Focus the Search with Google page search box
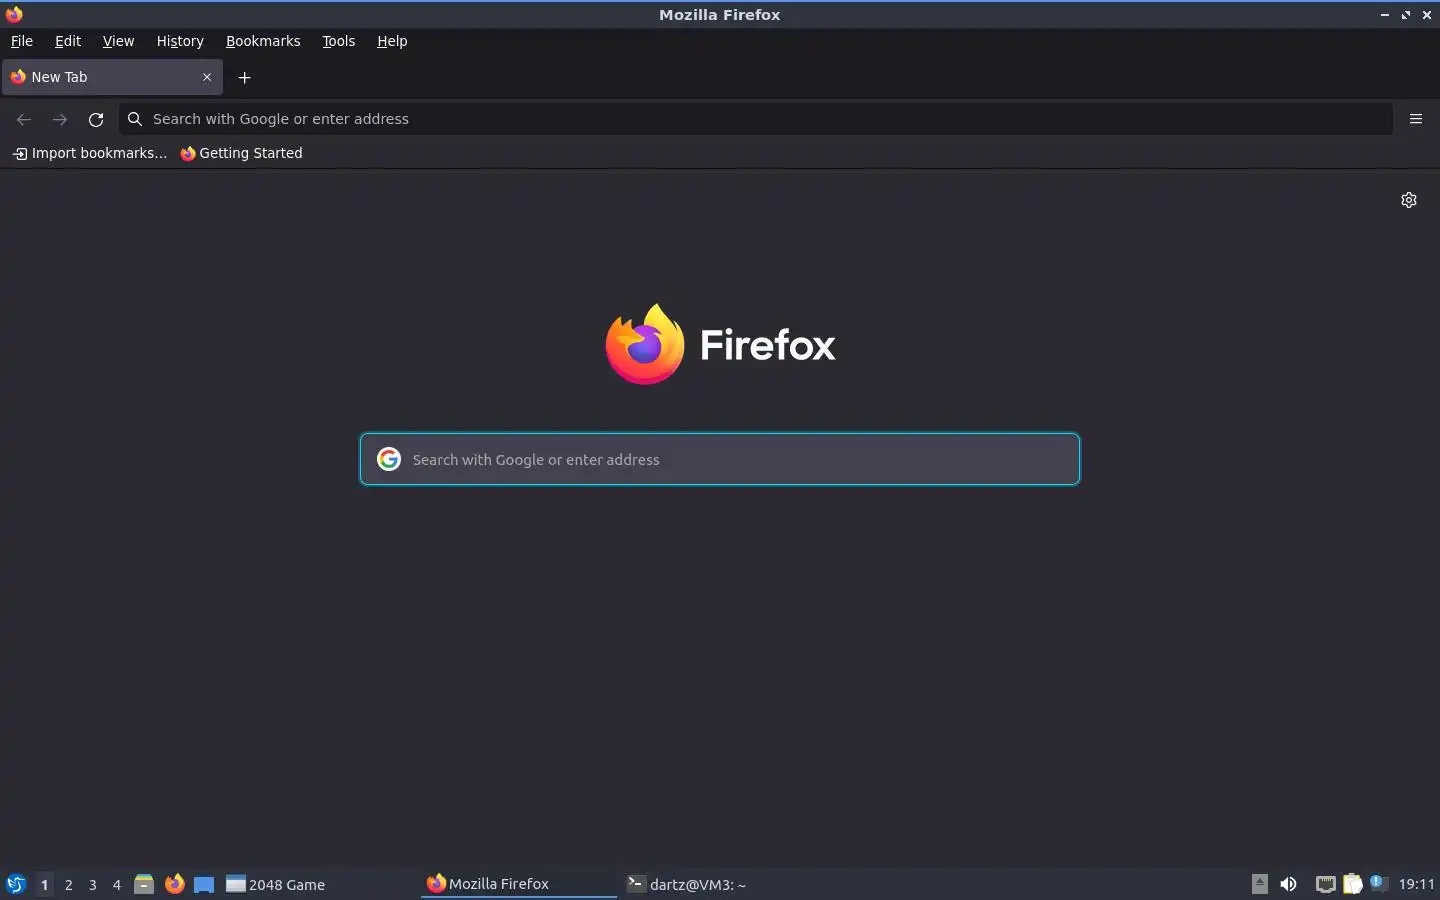Viewport: 1440px width, 900px height. click(x=720, y=459)
